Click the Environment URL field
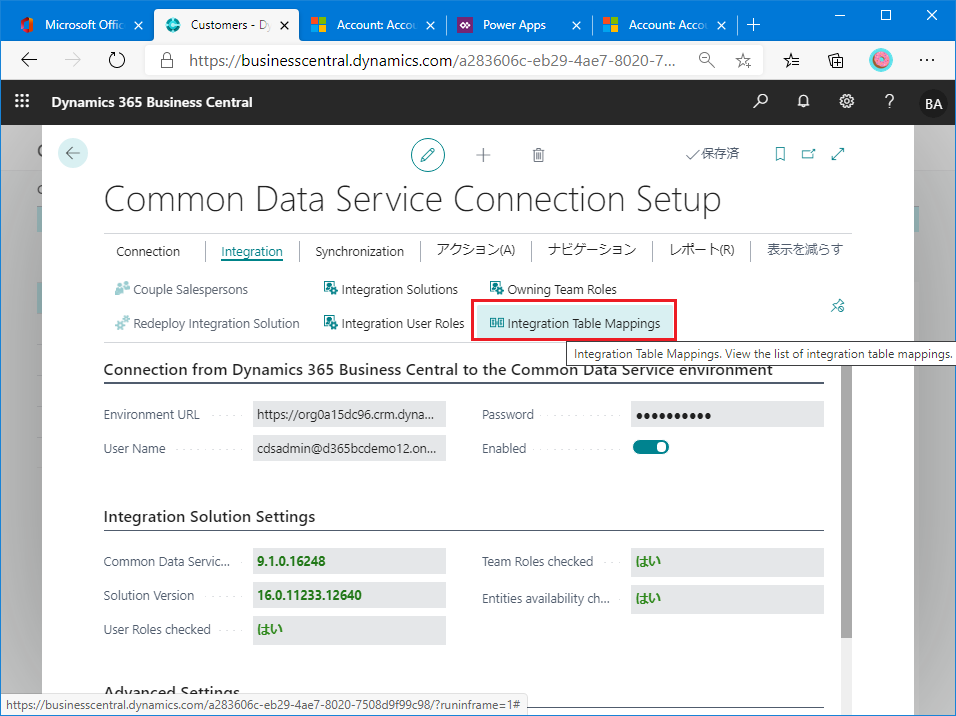Image resolution: width=956 pixels, height=716 pixels. click(x=349, y=414)
